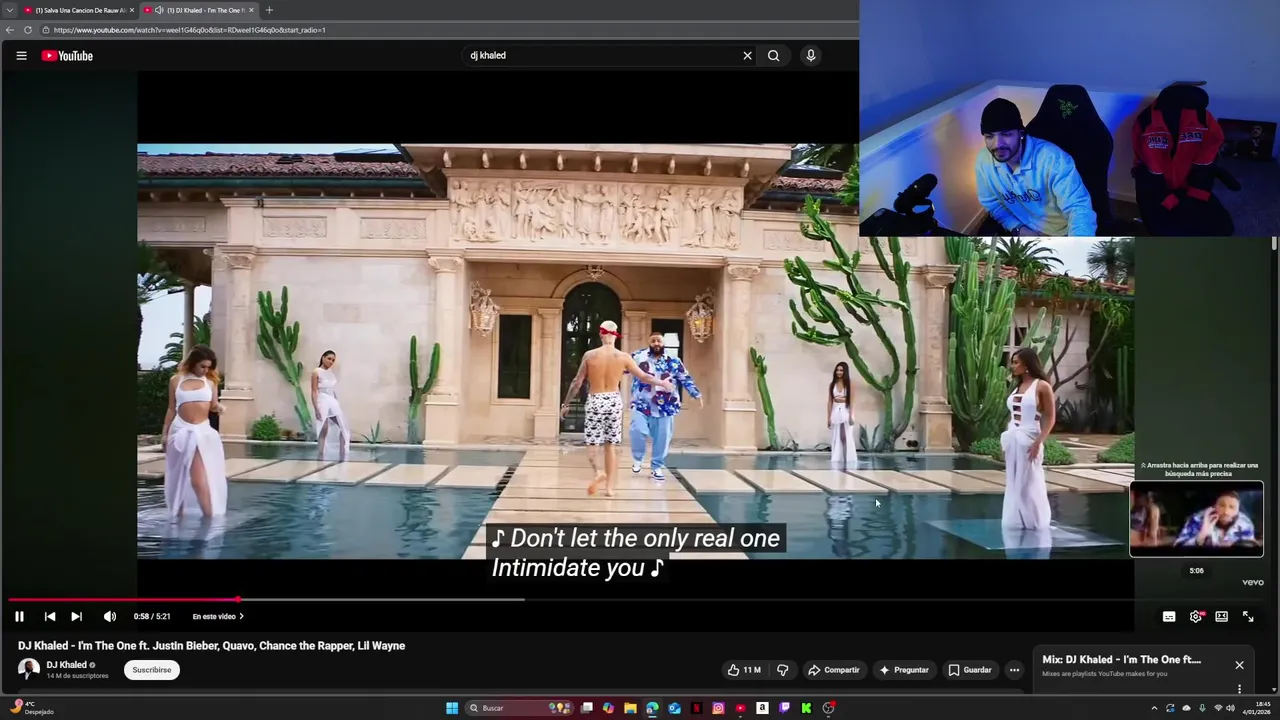This screenshot has height=720, width=1280.
Task: Open a new browser tab
Action: 269,10
